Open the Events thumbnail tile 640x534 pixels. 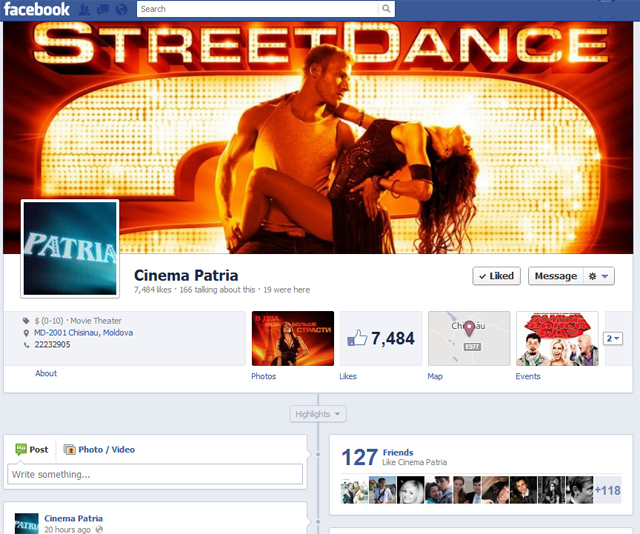[557, 338]
